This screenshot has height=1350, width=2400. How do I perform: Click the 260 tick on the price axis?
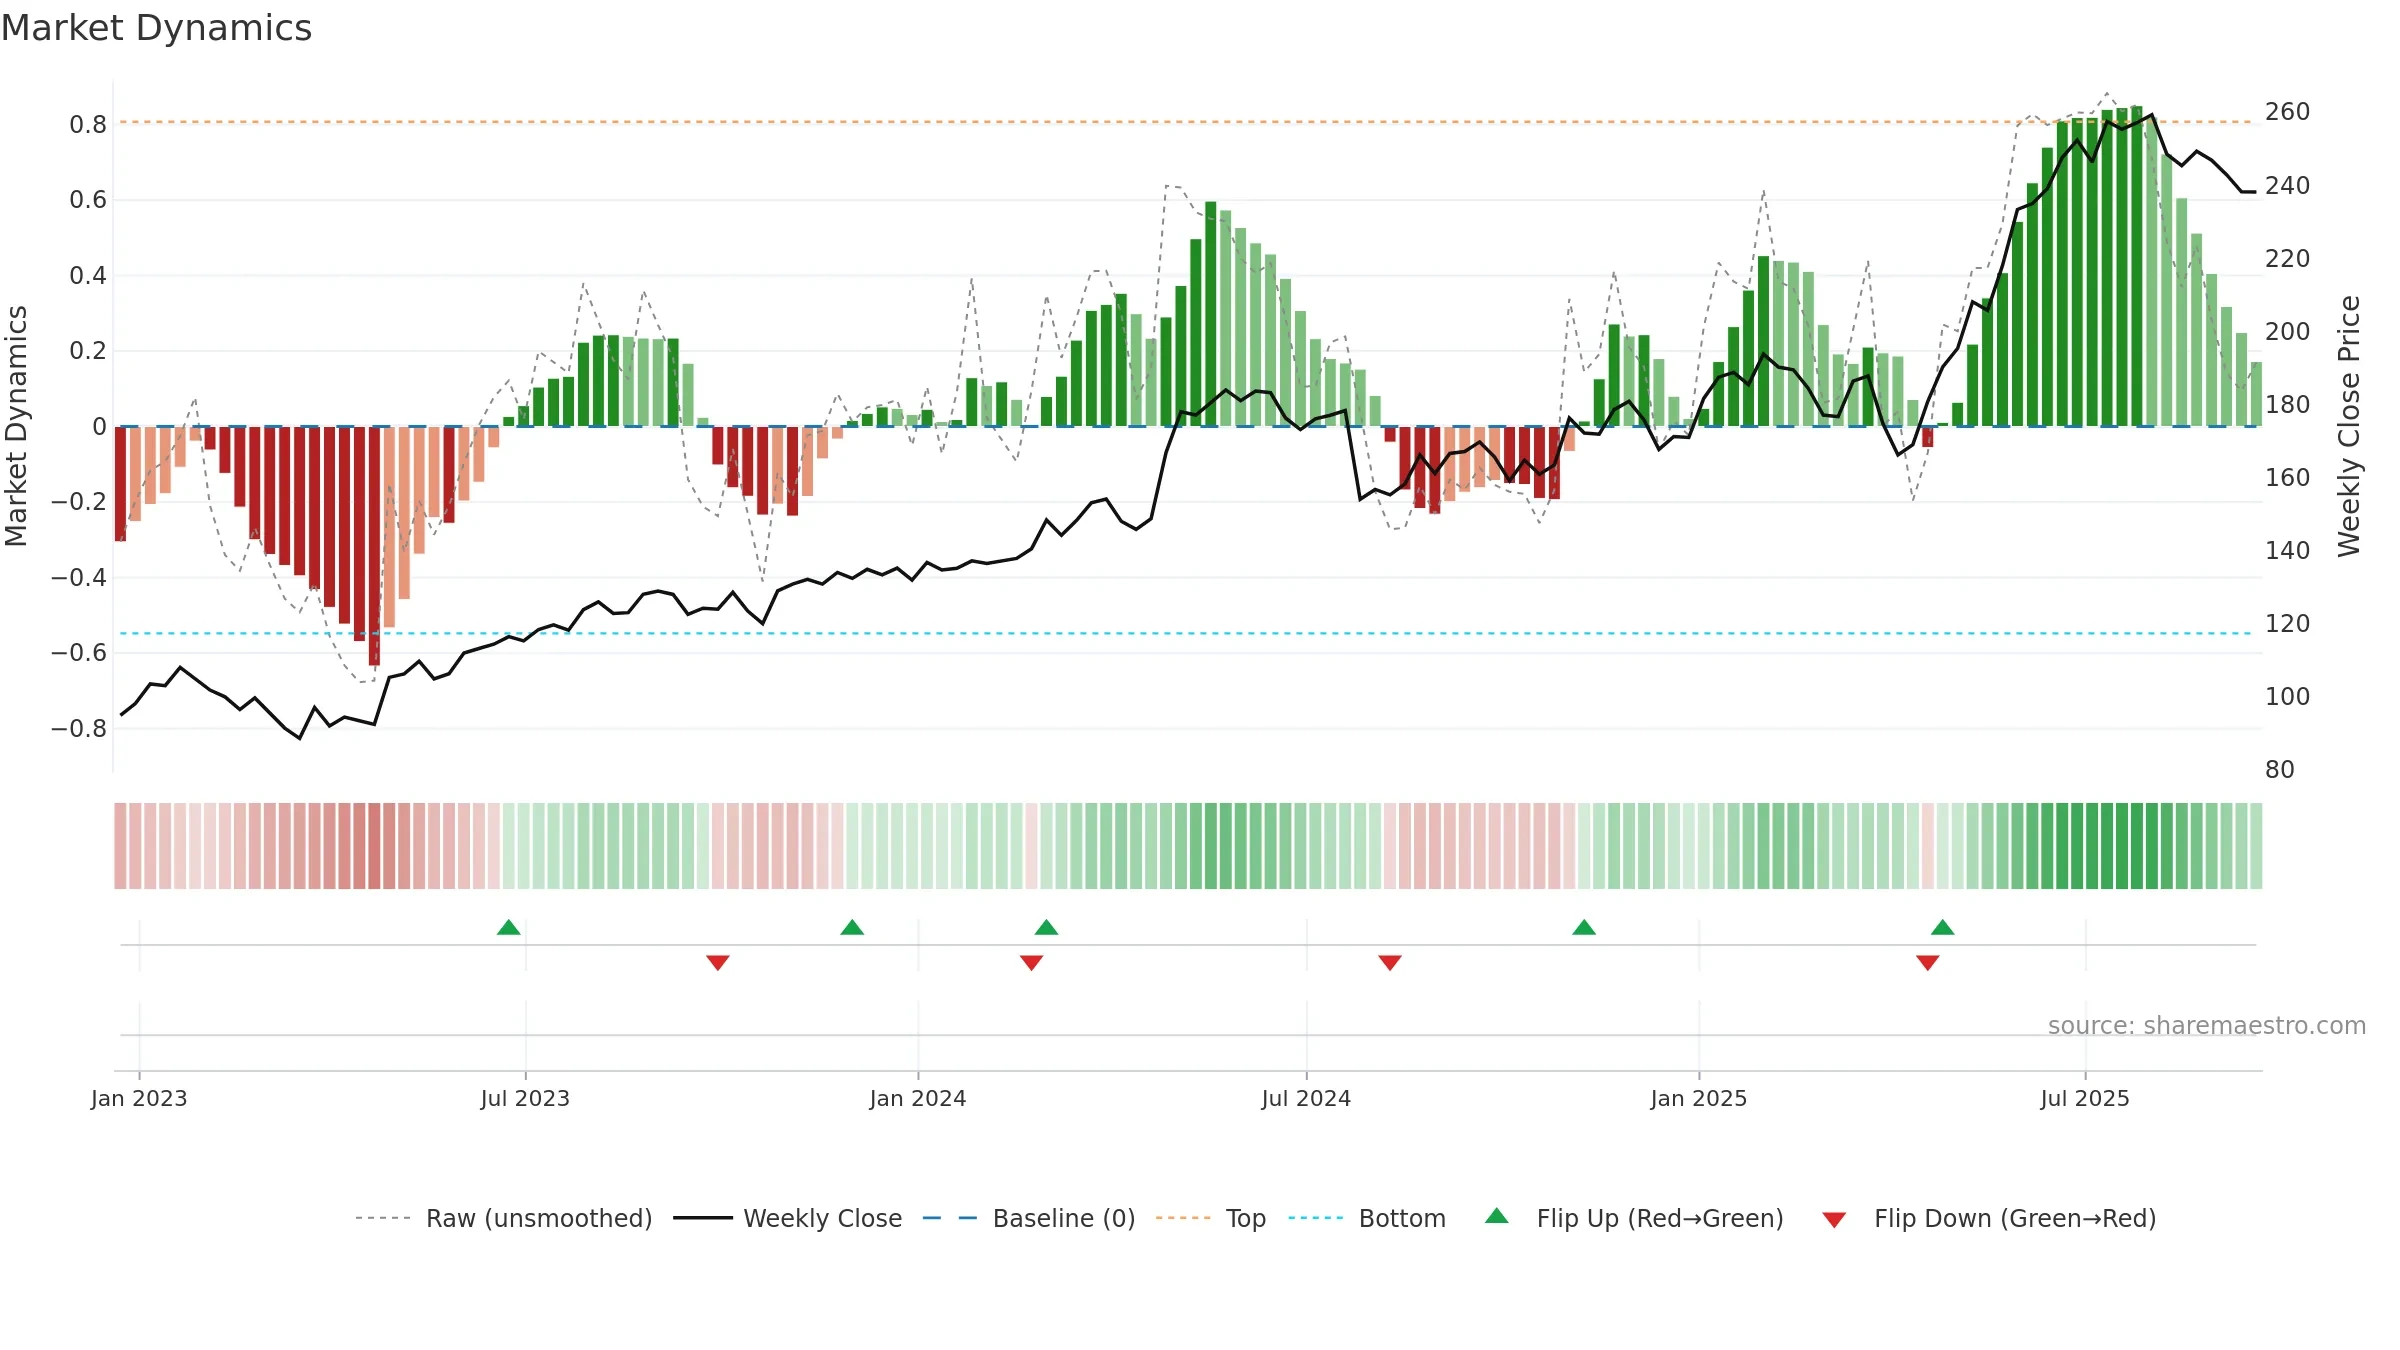pos(2288,112)
